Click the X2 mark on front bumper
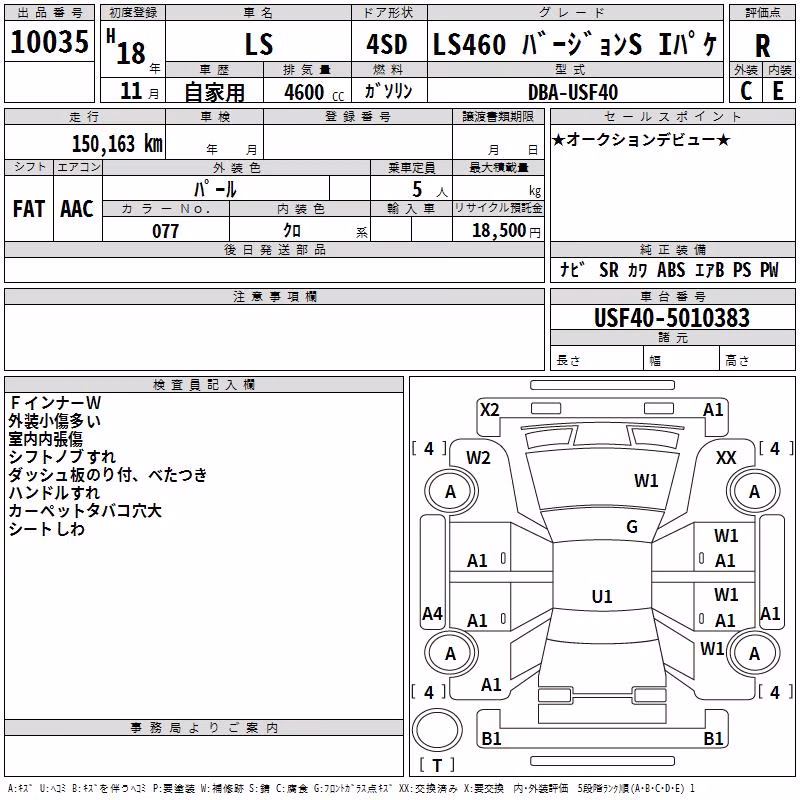The width and height of the screenshot is (800, 800). pyautogui.click(x=490, y=410)
